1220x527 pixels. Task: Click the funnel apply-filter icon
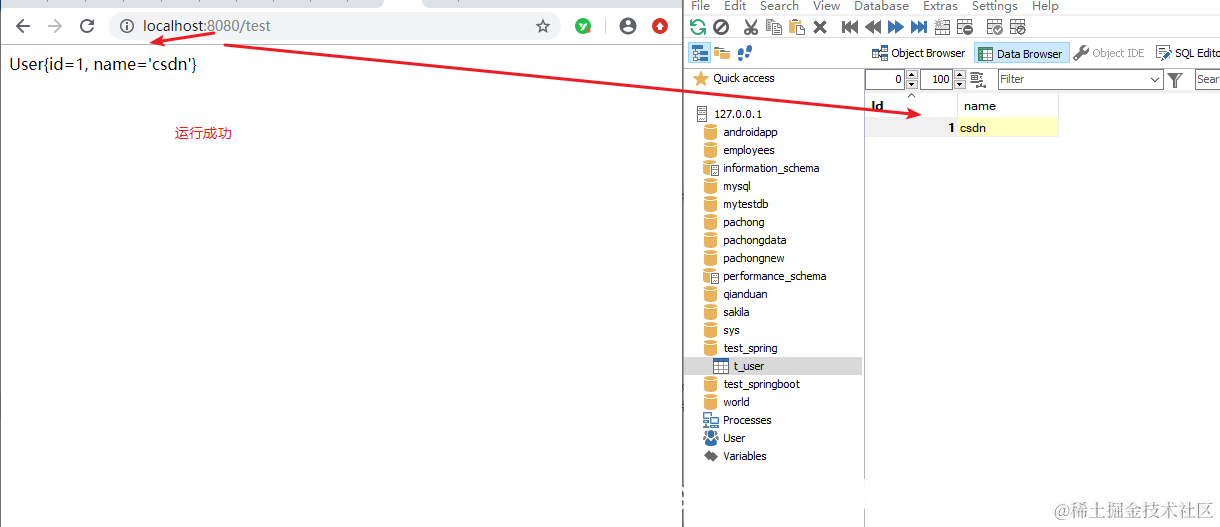point(1176,79)
